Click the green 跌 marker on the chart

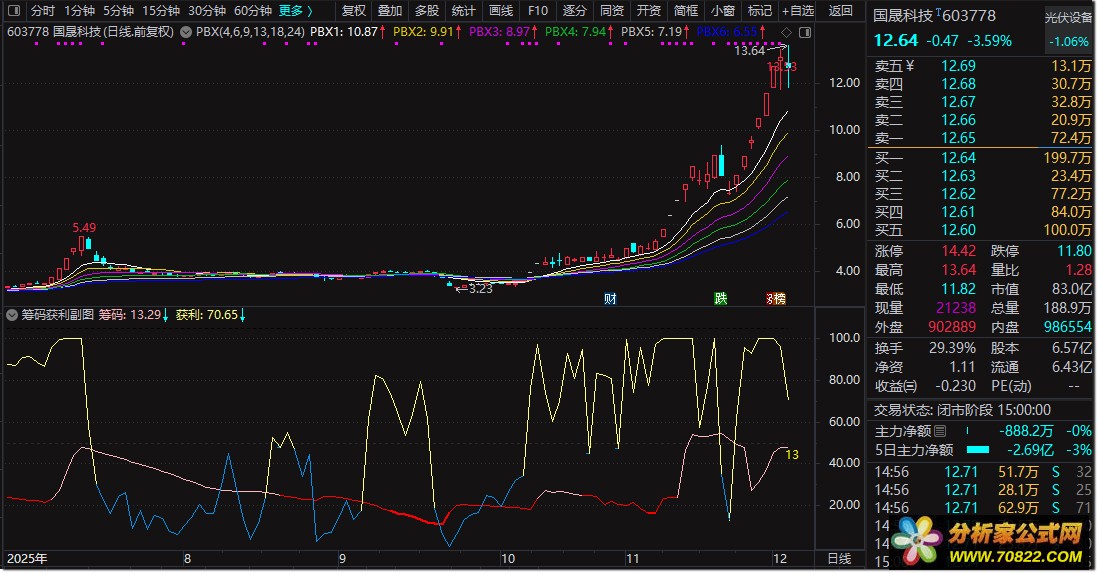720,298
